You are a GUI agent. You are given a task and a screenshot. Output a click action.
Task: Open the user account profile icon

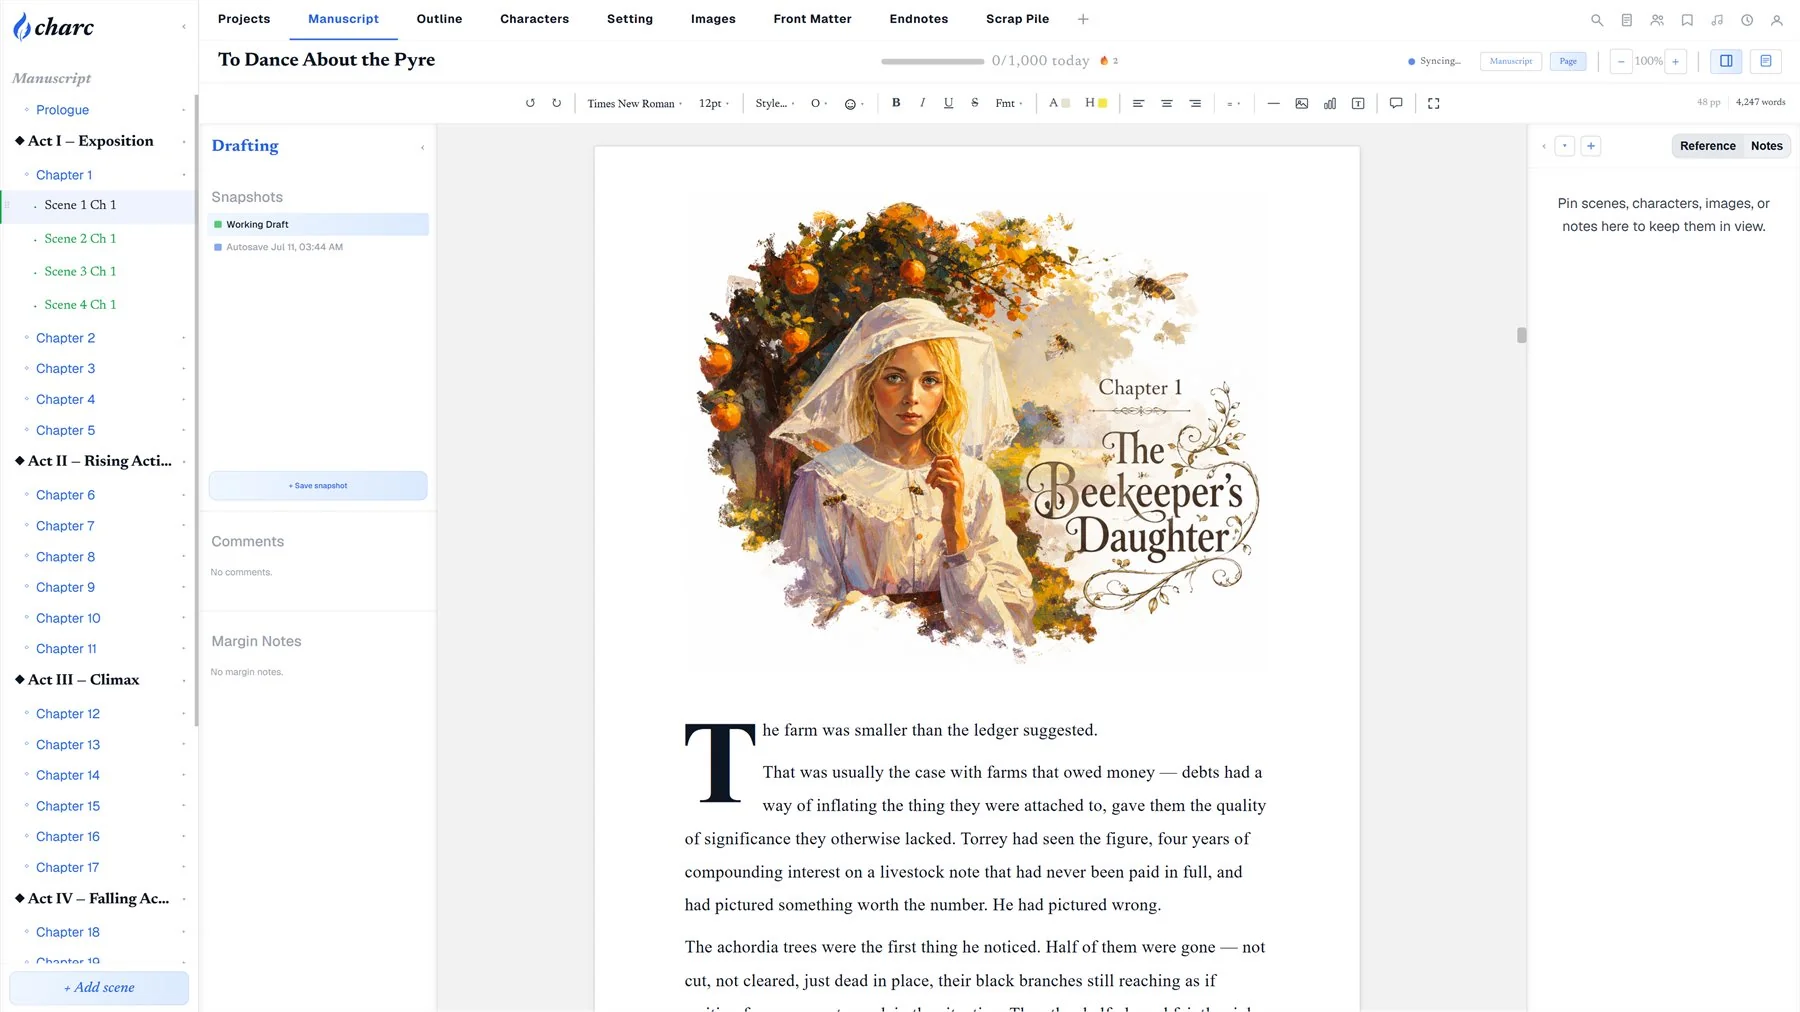point(1777,20)
